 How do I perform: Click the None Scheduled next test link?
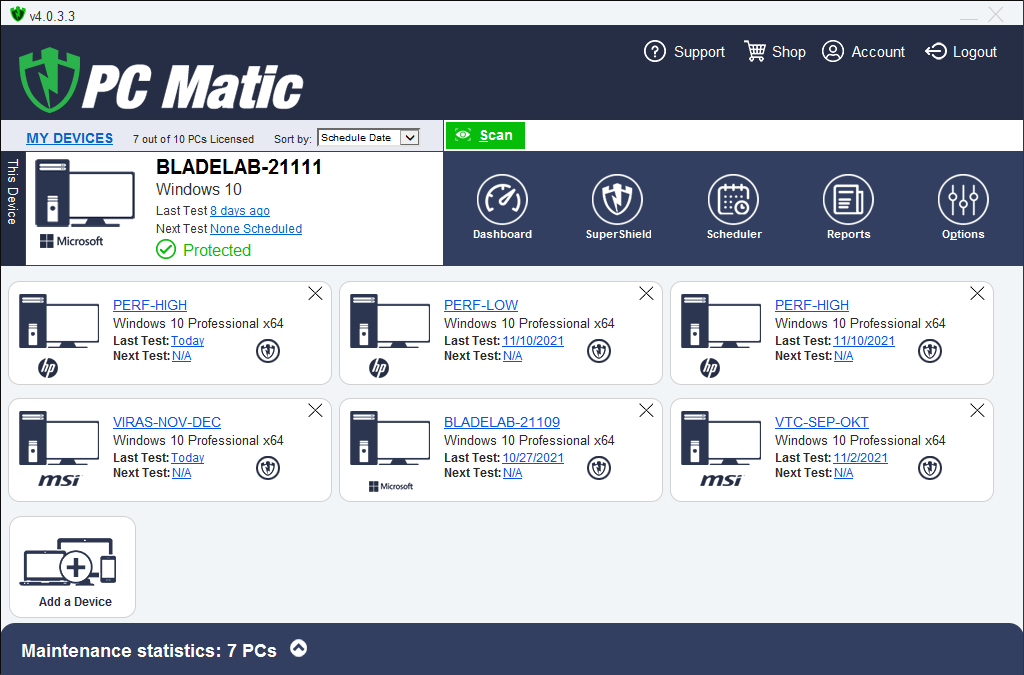click(x=255, y=229)
